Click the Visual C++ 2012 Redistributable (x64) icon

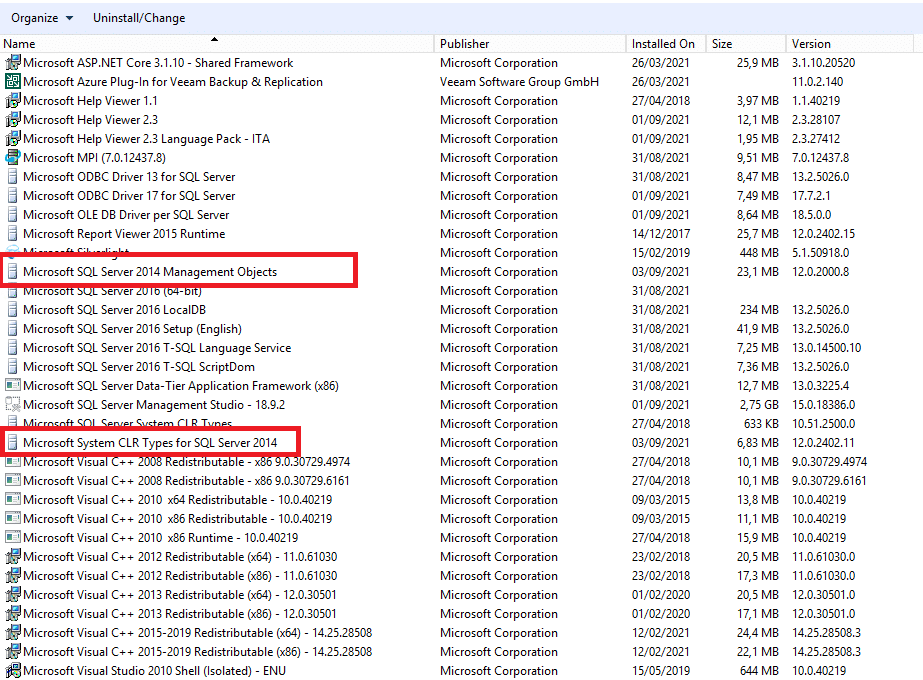pyautogui.click(x=12, y=556)
